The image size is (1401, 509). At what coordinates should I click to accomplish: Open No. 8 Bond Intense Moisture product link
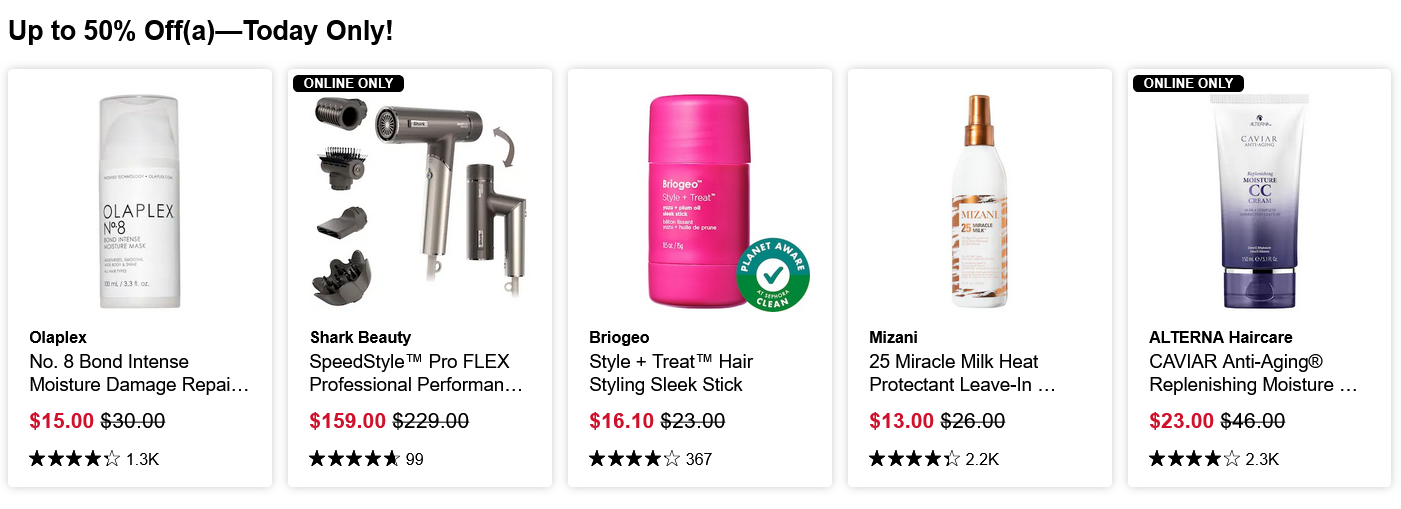pyautogui.click(x=139, y=373)
